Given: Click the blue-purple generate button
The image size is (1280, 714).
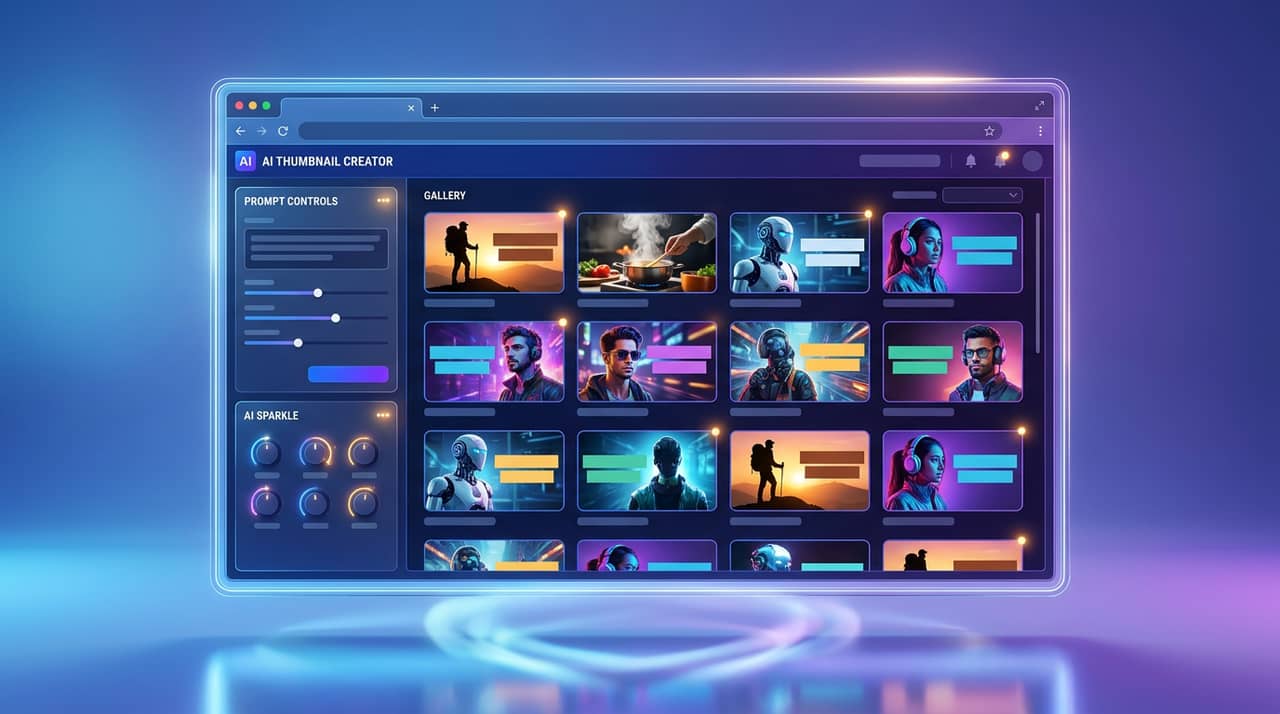Looking at the screenshot, I should click(348, 374).
